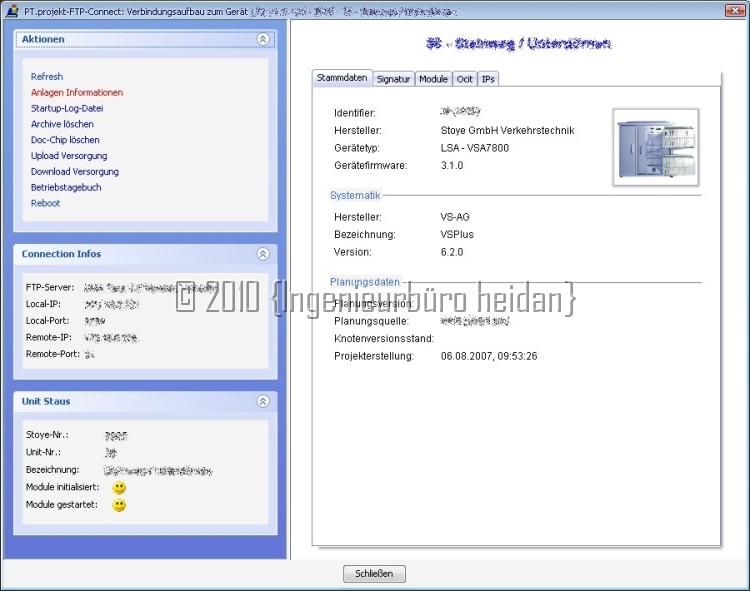Open the IPs tab

coord(488,79)
